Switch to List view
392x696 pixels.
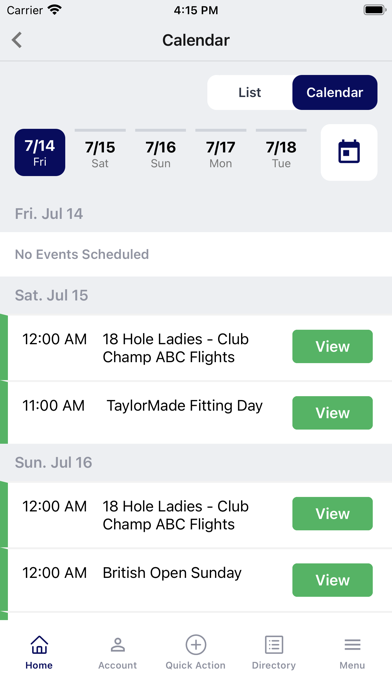click(249, 92)
